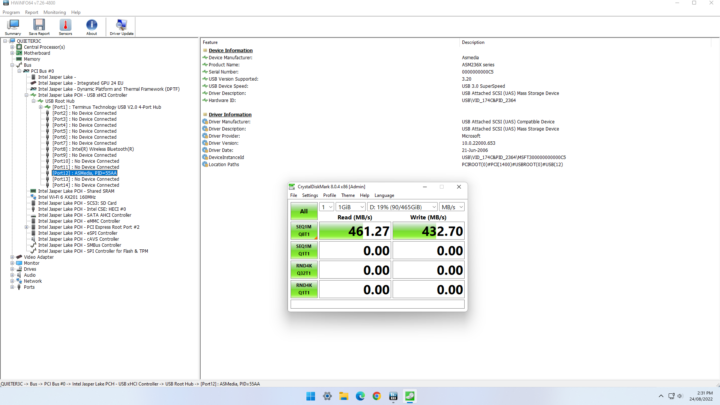
Task: Open File Explorer from the taskbar
Action: (343, 396)
